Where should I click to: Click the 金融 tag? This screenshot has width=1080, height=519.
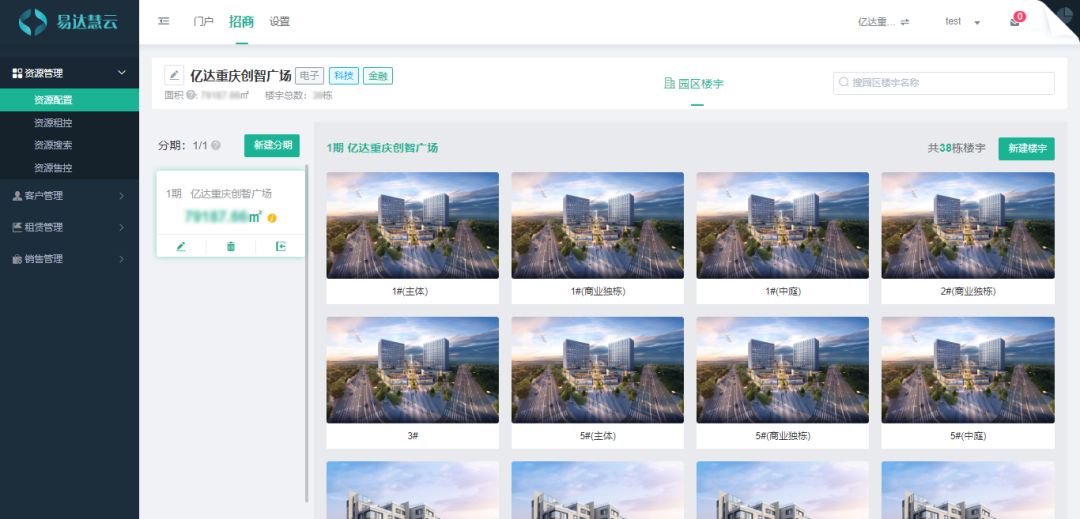(377, 76)
